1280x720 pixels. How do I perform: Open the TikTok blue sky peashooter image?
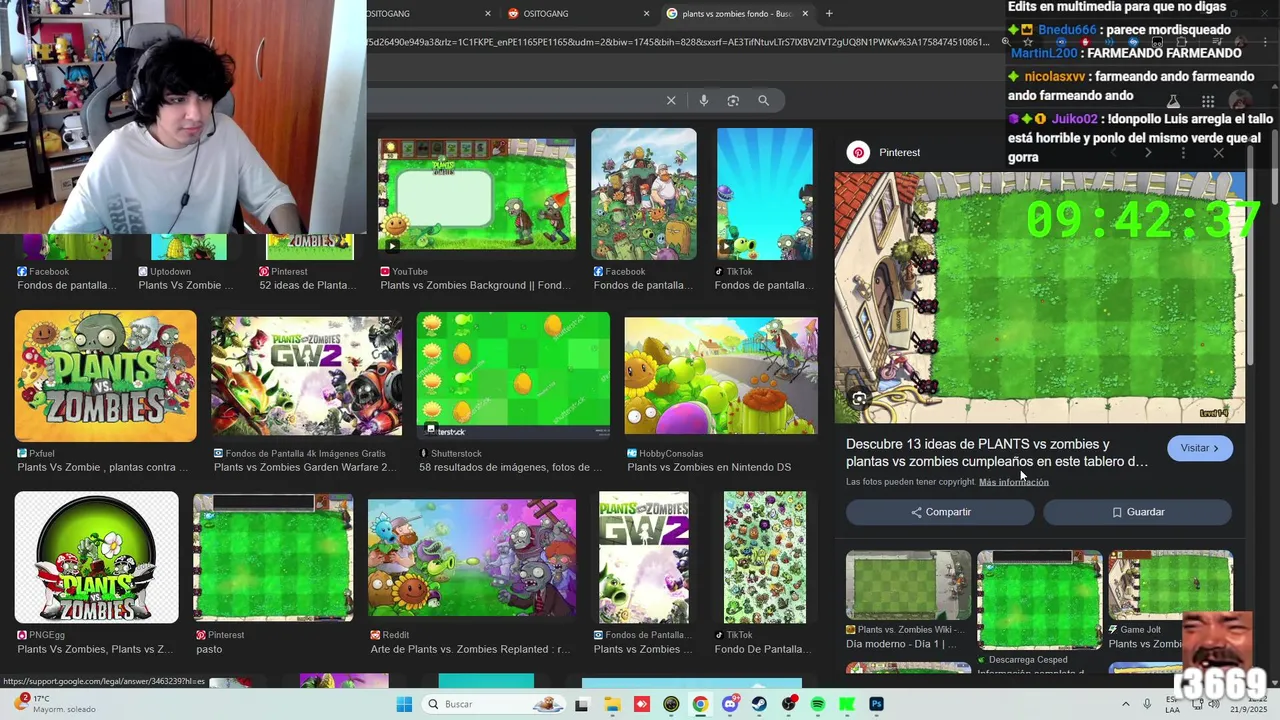pos(765,194)
